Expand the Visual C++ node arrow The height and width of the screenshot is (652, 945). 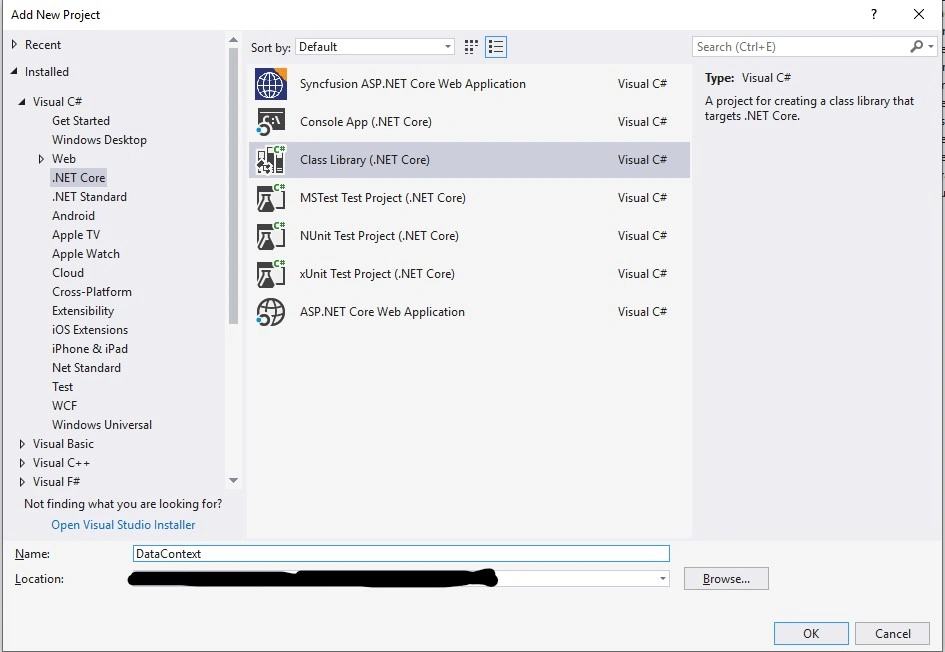point(22,463)
